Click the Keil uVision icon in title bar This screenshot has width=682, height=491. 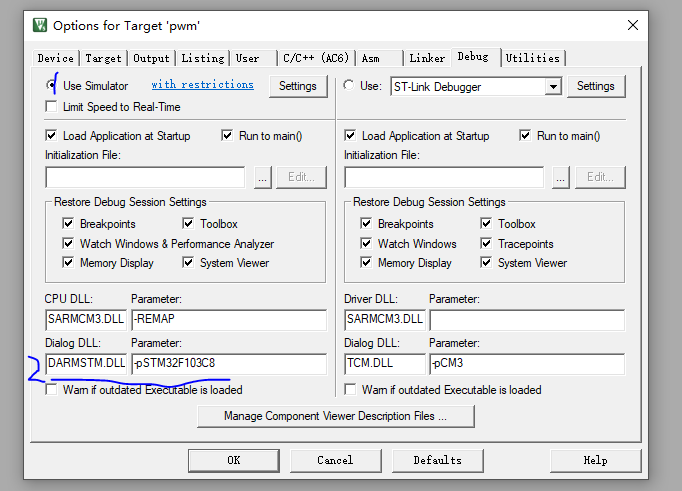coord(40,25)
